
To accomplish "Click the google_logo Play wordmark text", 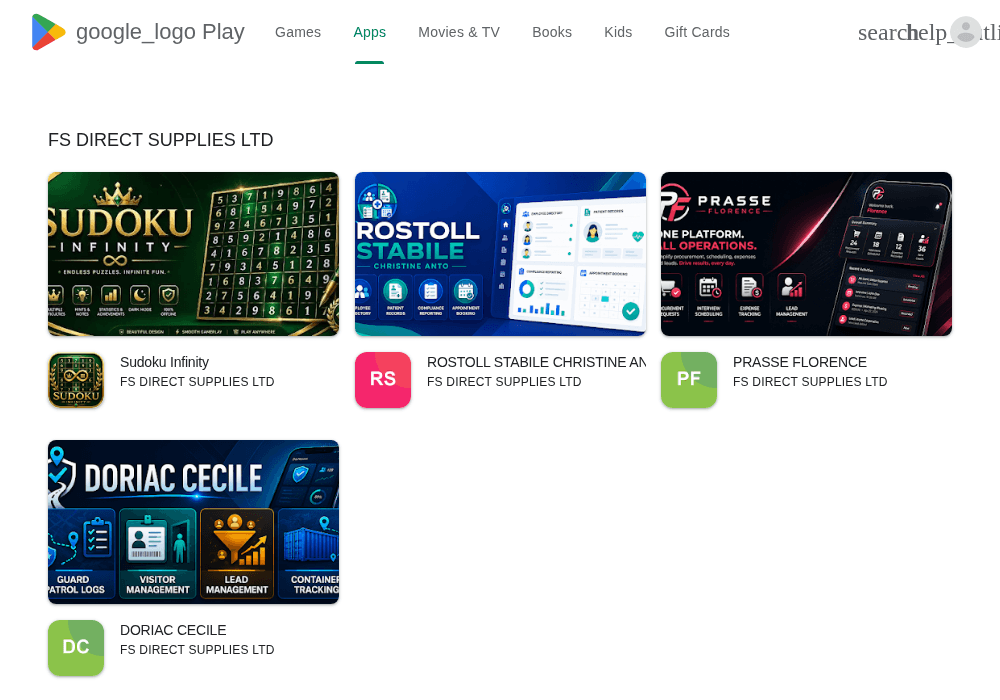I will tap(160, 32).
